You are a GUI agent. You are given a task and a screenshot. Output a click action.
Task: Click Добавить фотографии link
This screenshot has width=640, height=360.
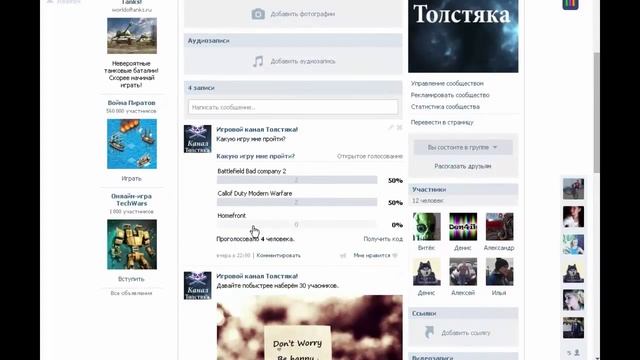click(x=303, y=14)
